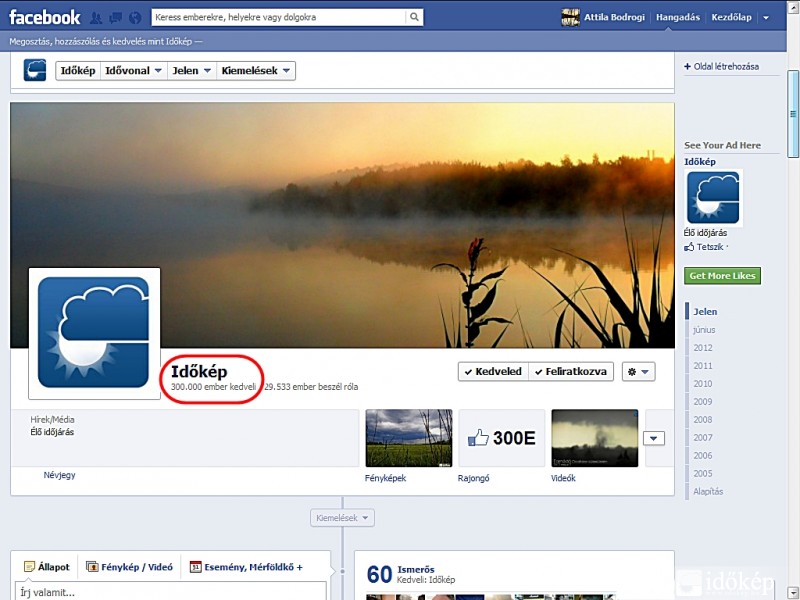This screenshot has height=600, width=800.
Task: Jump to 2006 on timeline sidebar
Action: (703, 456)
